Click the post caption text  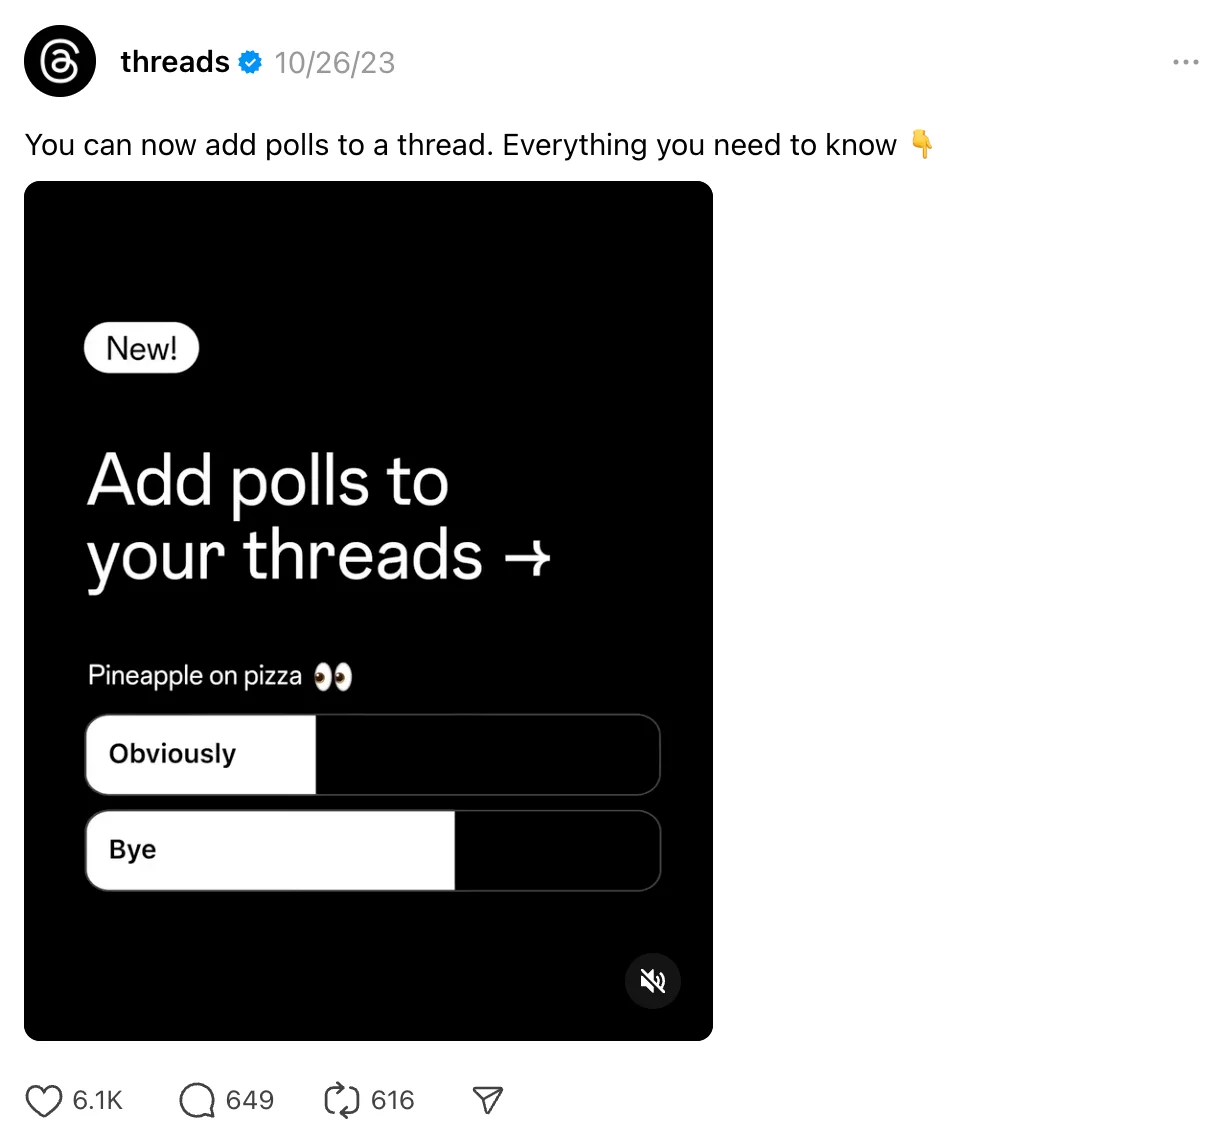coord(460,145)
